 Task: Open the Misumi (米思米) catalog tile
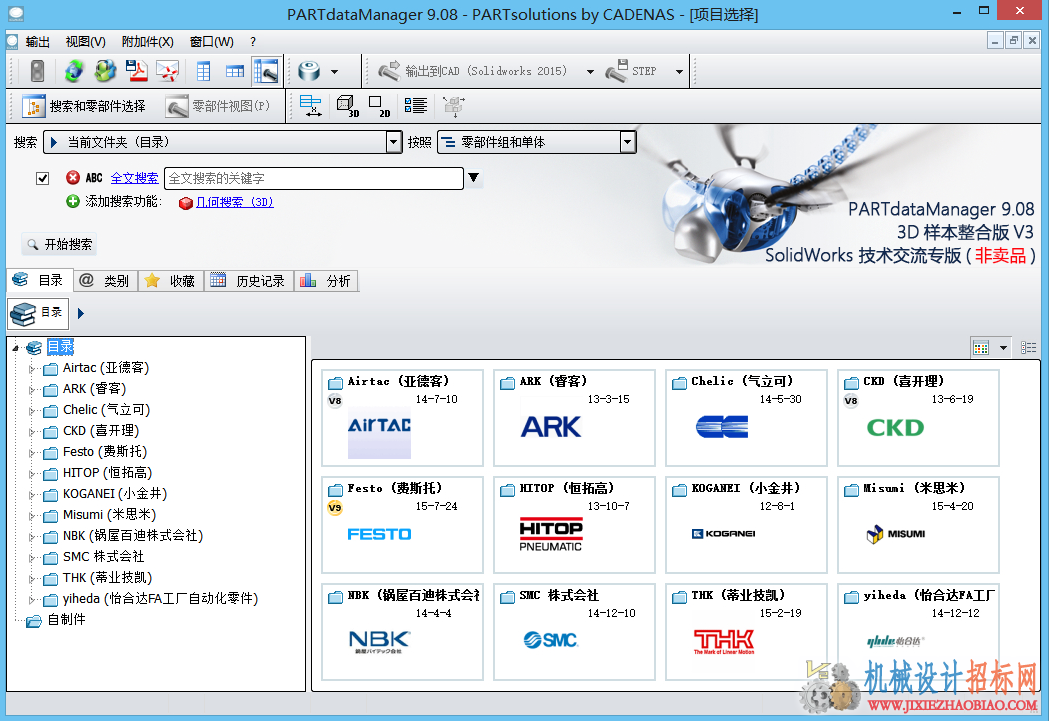click(918, 524)
